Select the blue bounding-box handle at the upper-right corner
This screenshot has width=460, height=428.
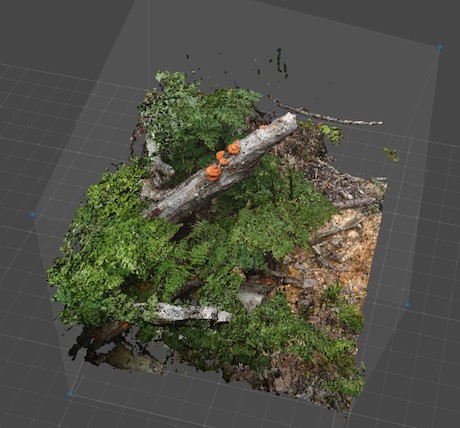coord(440,48)
